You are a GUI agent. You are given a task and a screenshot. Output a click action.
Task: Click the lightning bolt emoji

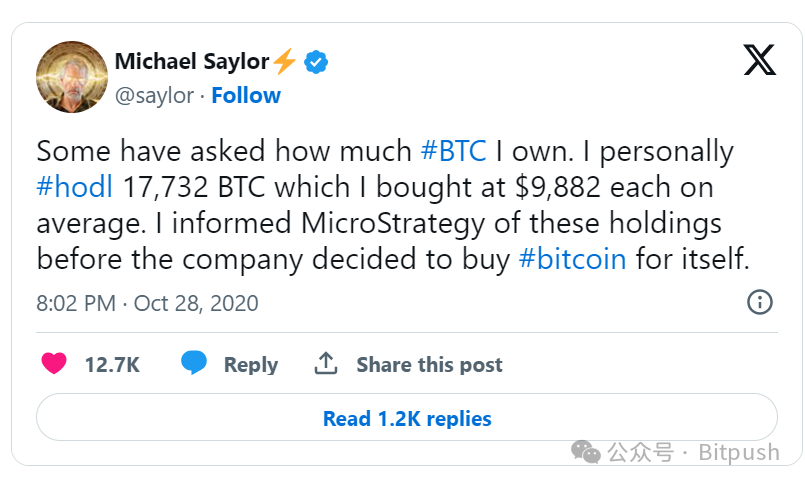[285, 62]
